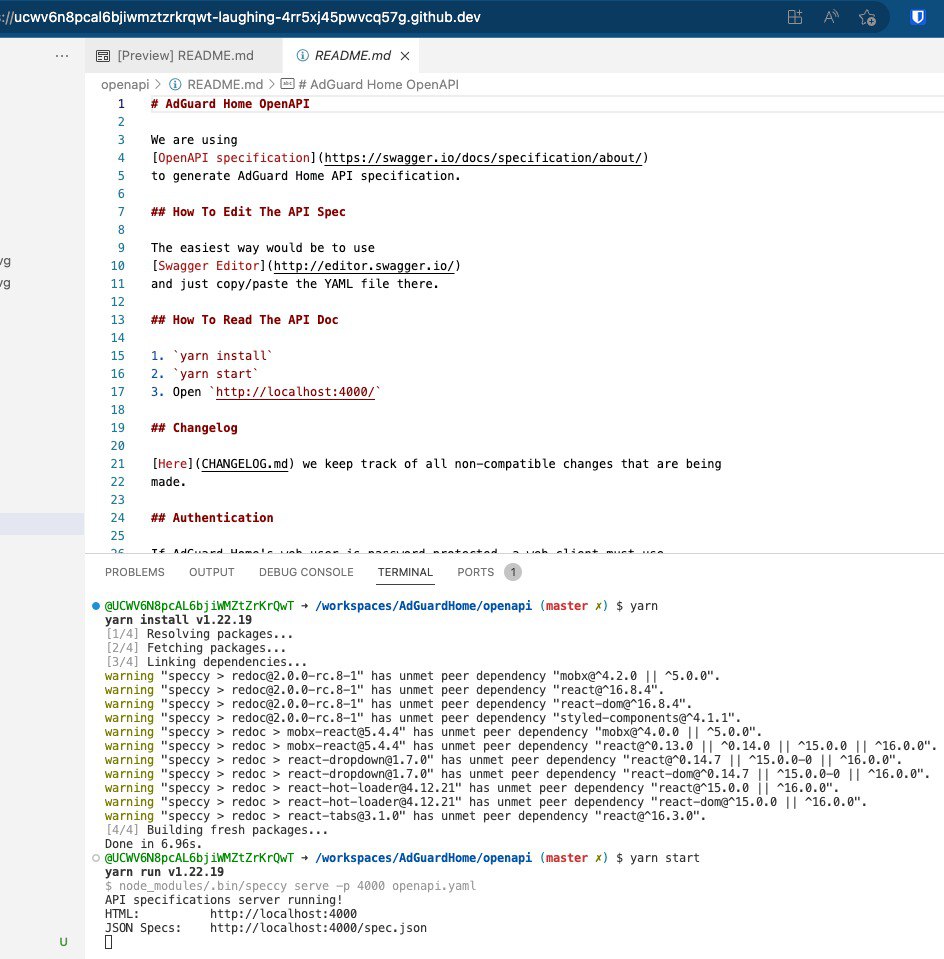Screen dimensions: 944x959
Task: Expand the openapi breadcrumb folder
Action: pyautogui.click(x=125, y=85)
